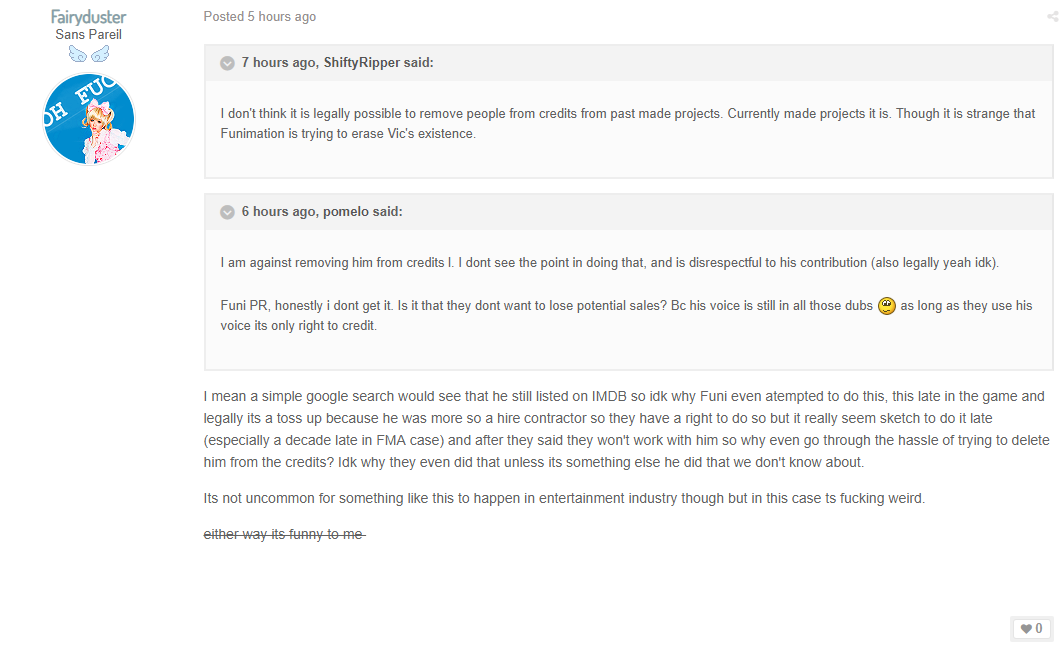The height and width of the screenshot is (652, 1061).
Task: Collapse the ShiftyRipper quote block
Action: tap(227, 63)
